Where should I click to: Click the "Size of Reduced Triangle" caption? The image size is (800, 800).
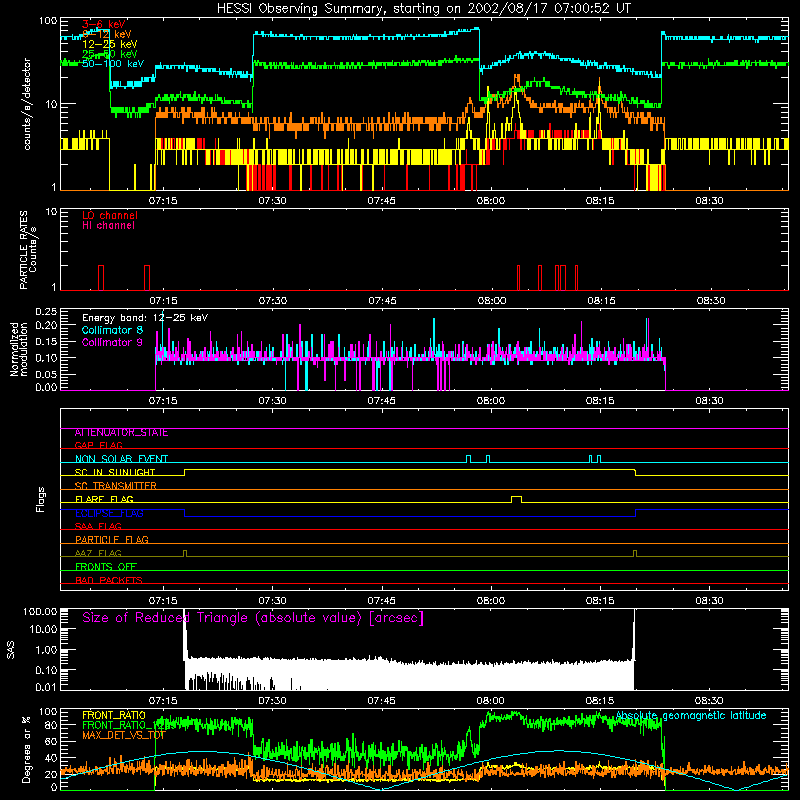tap(252, 618)
